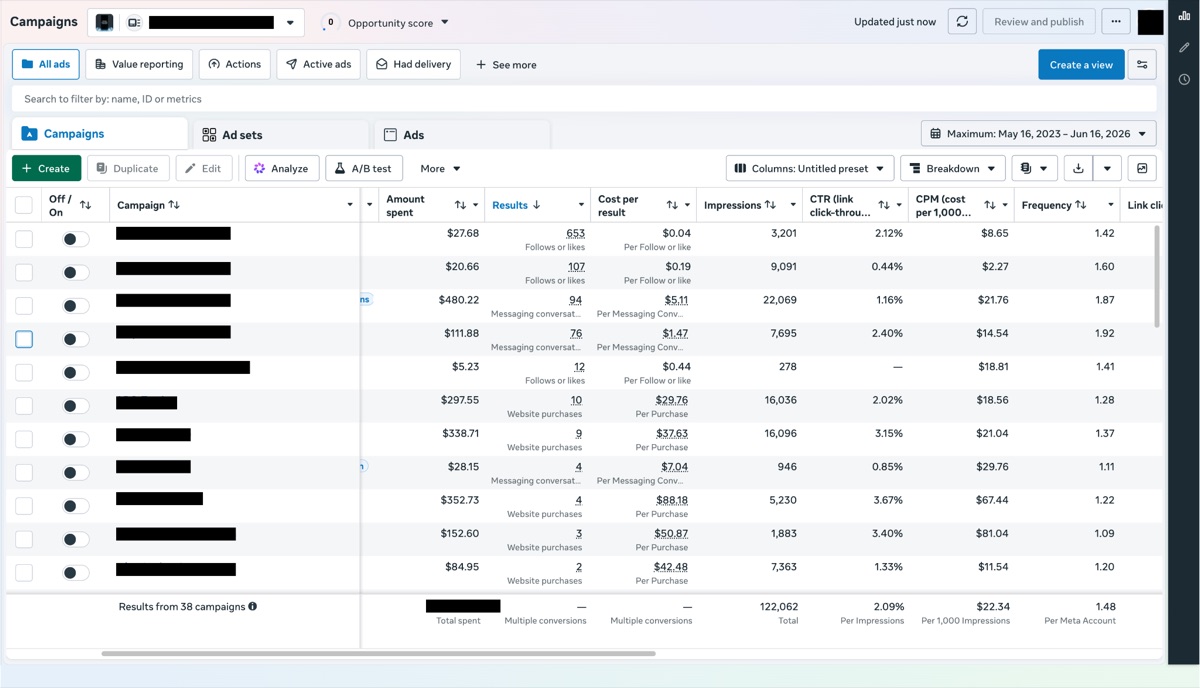Image resolution: width=1200 pixels, height=688 pixels.
Task: Sort by CPM column arrows icon
Action: [990, 205]
